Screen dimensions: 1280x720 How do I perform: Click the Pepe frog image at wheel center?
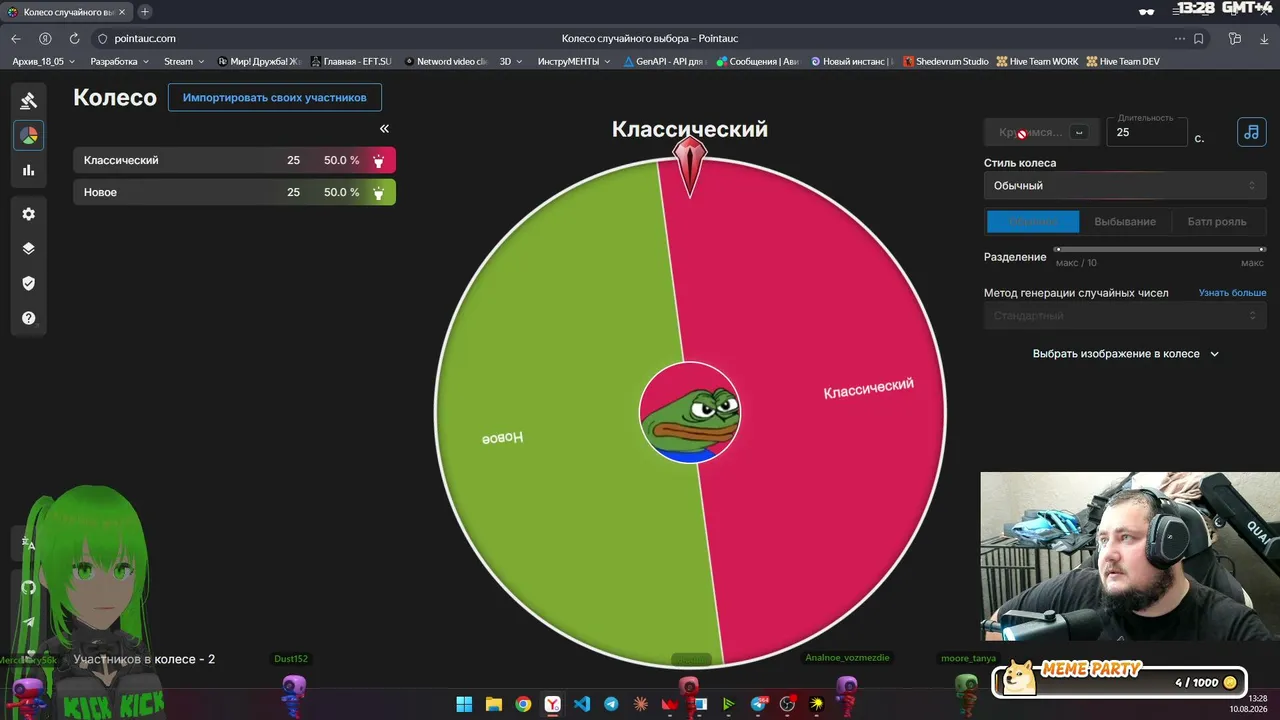pyautogui.click(x=690, y=412)
